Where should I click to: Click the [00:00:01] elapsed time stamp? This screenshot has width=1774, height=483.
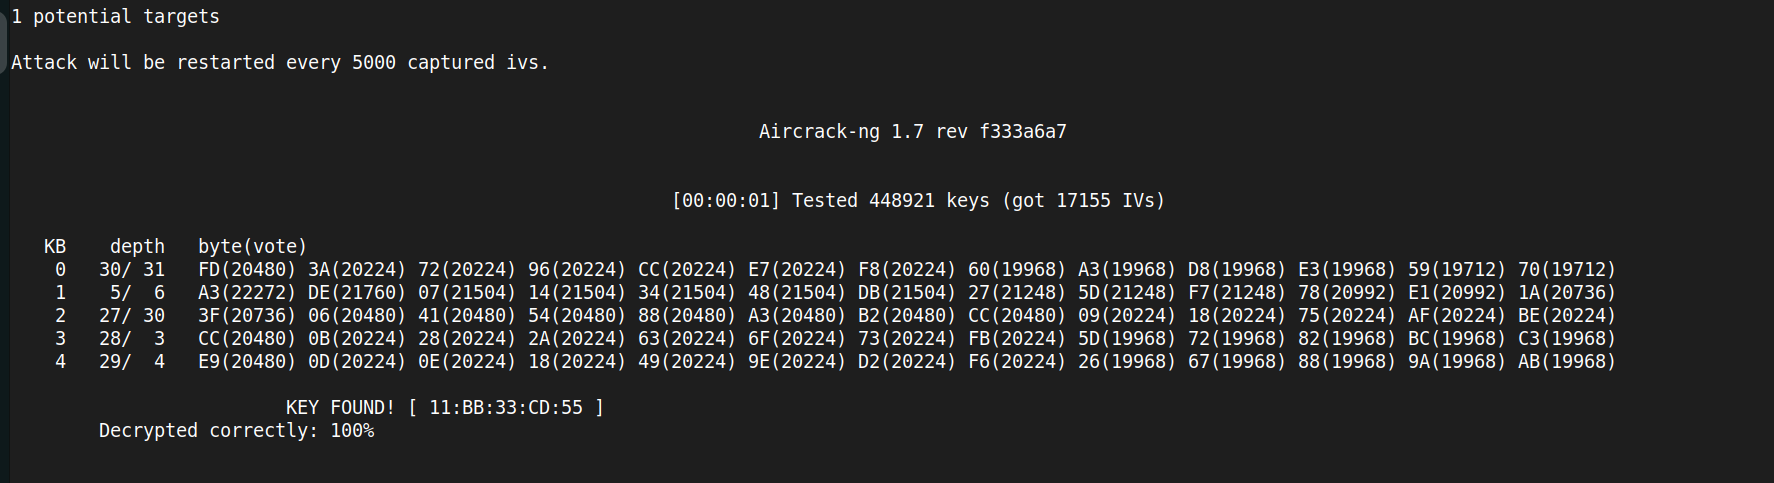pyautogui.click(x=725, y=201)
